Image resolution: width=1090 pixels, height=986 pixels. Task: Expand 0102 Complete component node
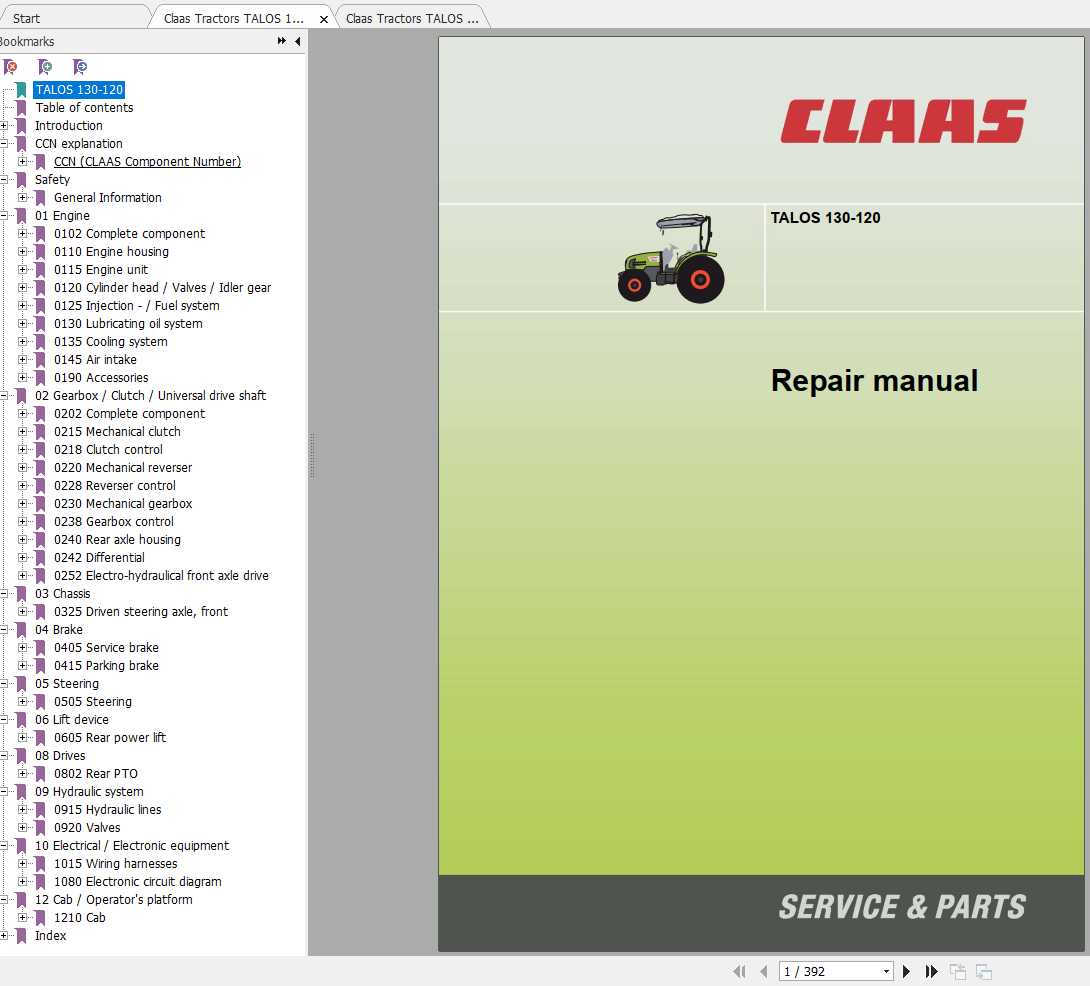click(23, 234)
